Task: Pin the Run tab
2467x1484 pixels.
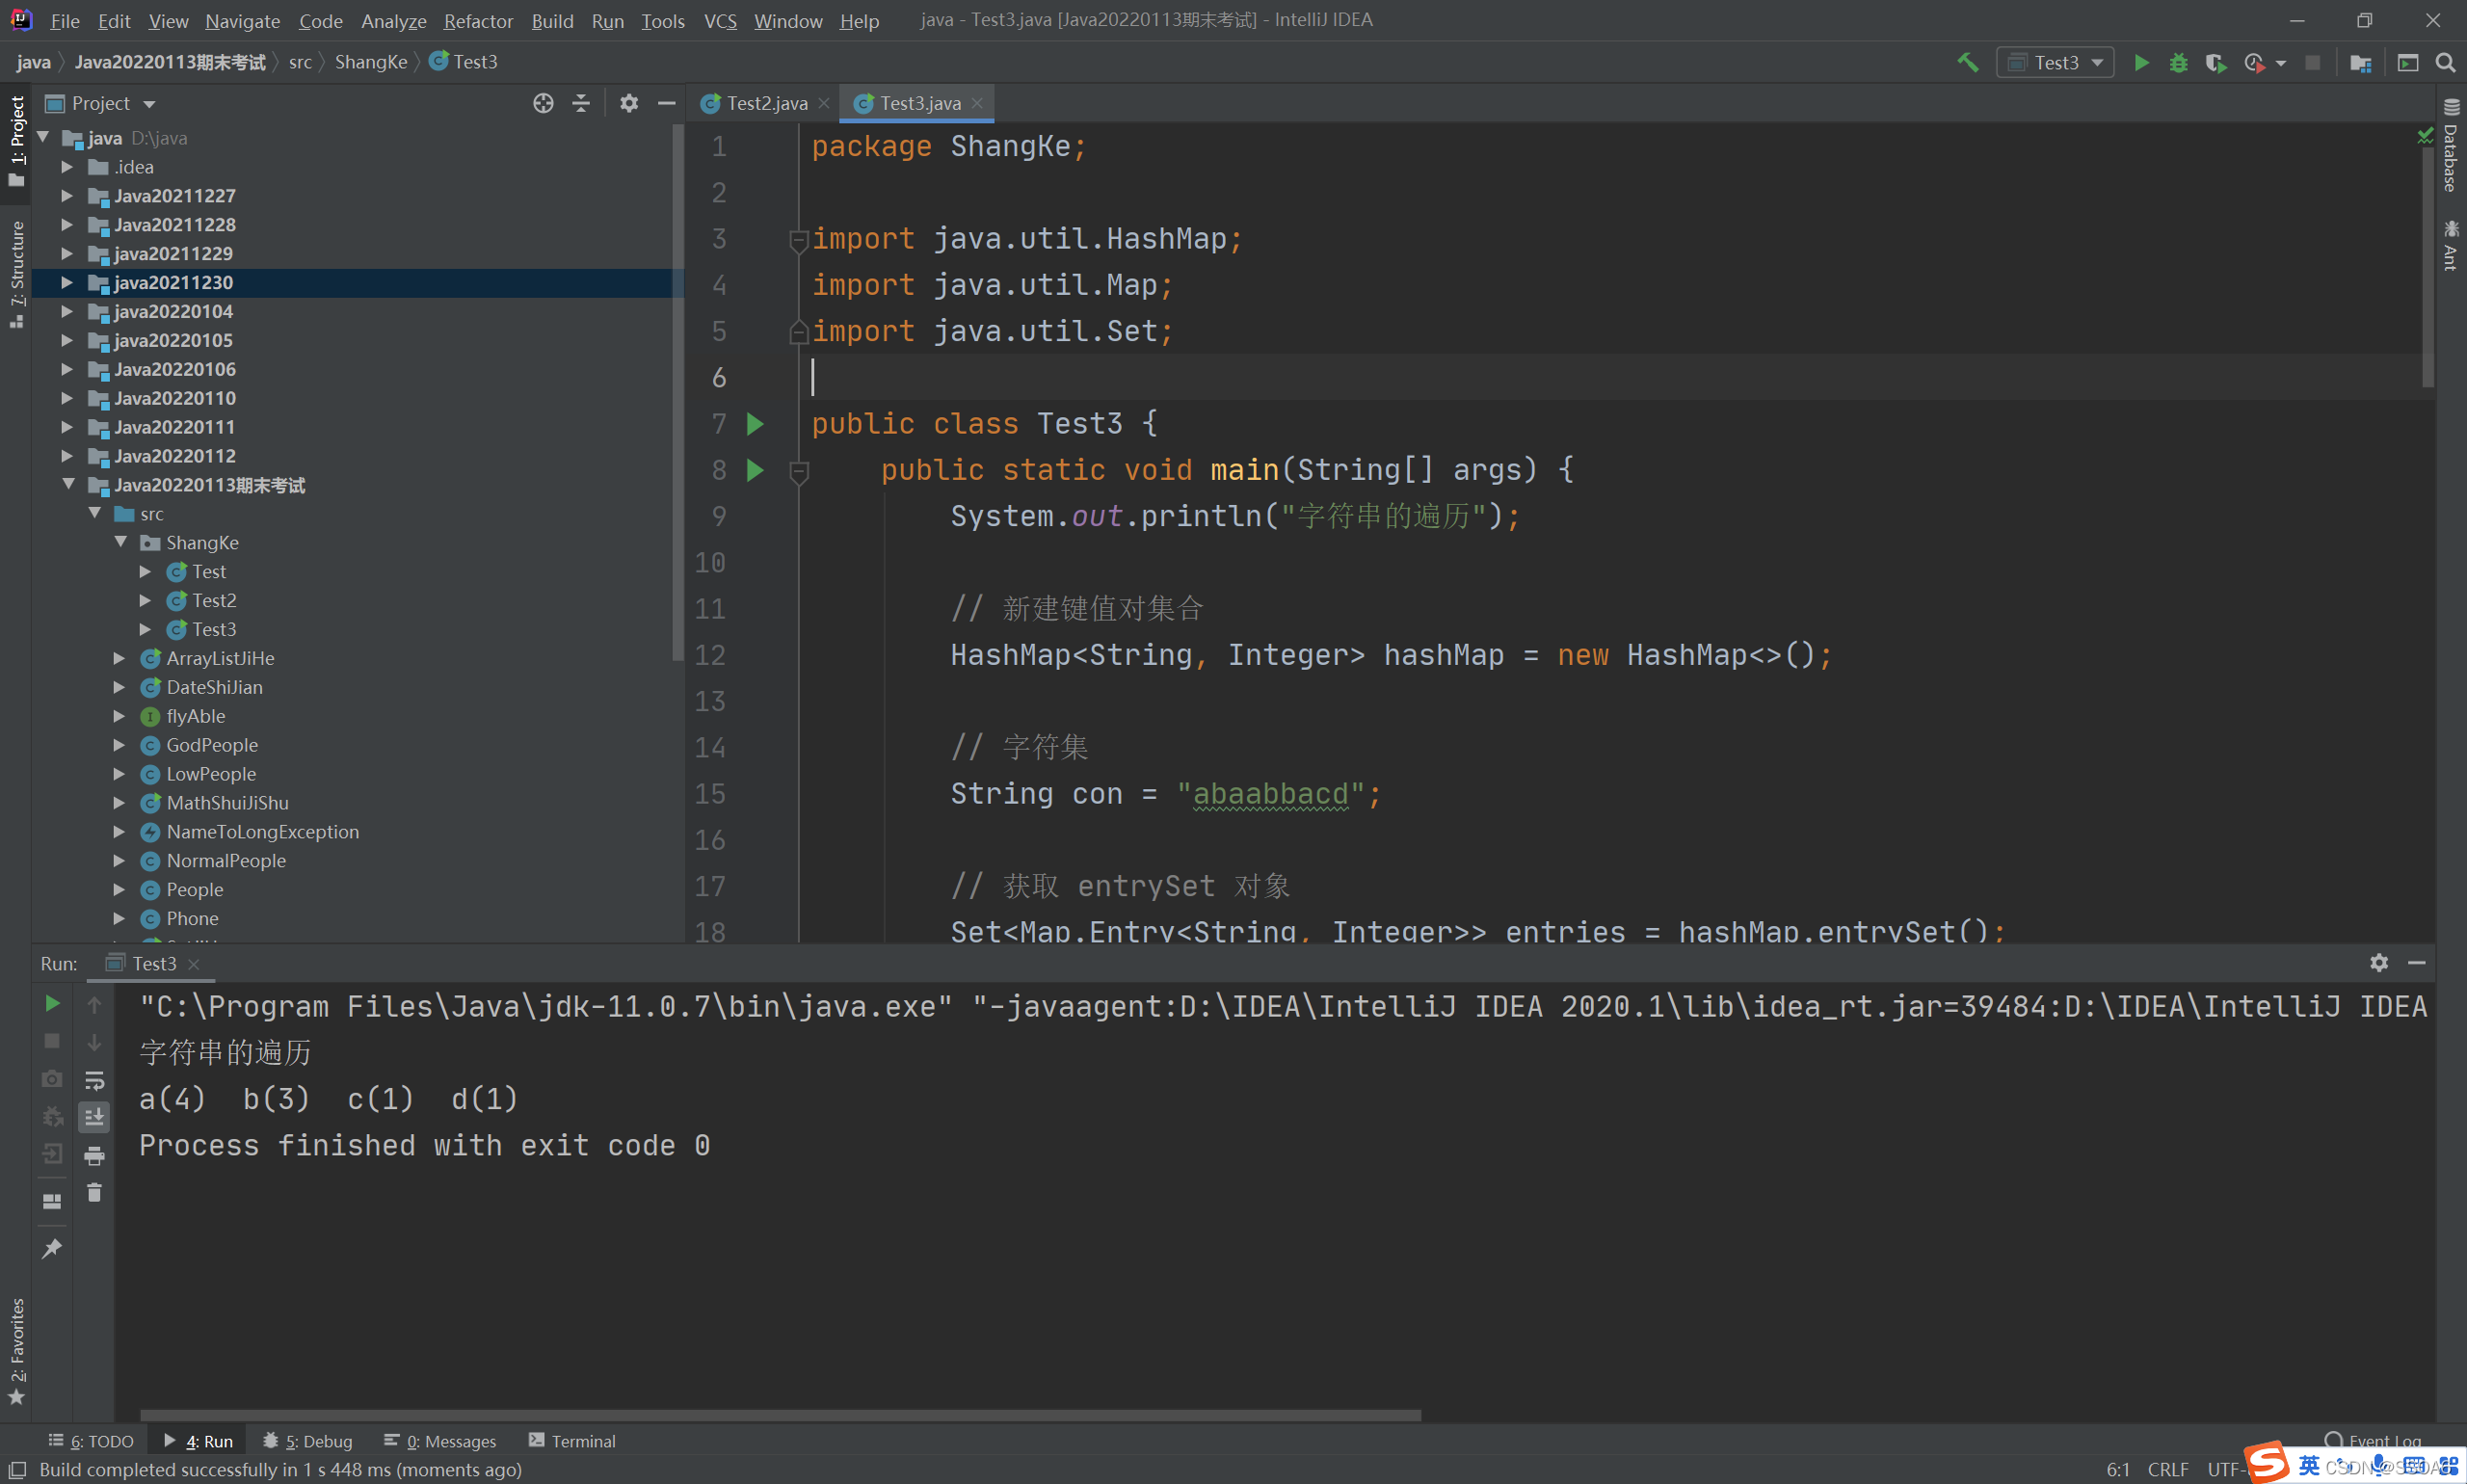Action: click(x=52, y=1248)
